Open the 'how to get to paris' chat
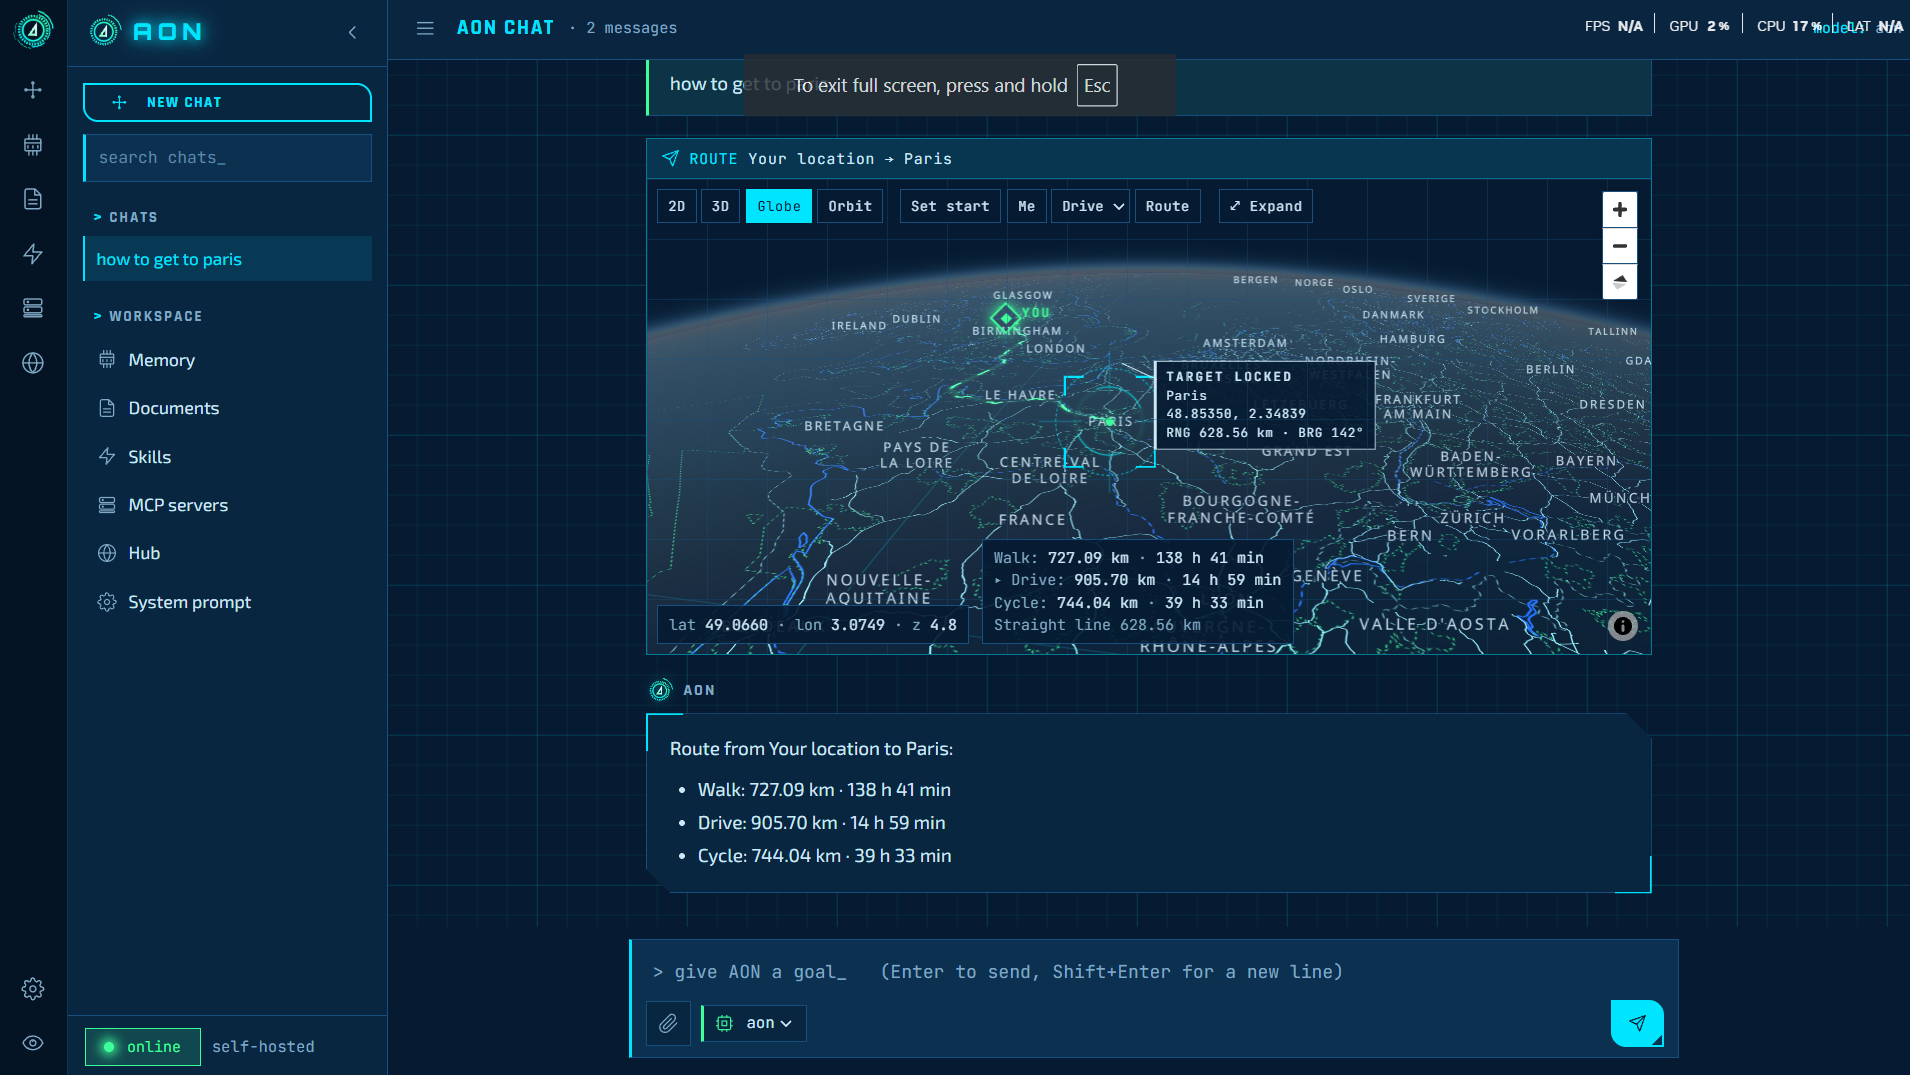 227,259
